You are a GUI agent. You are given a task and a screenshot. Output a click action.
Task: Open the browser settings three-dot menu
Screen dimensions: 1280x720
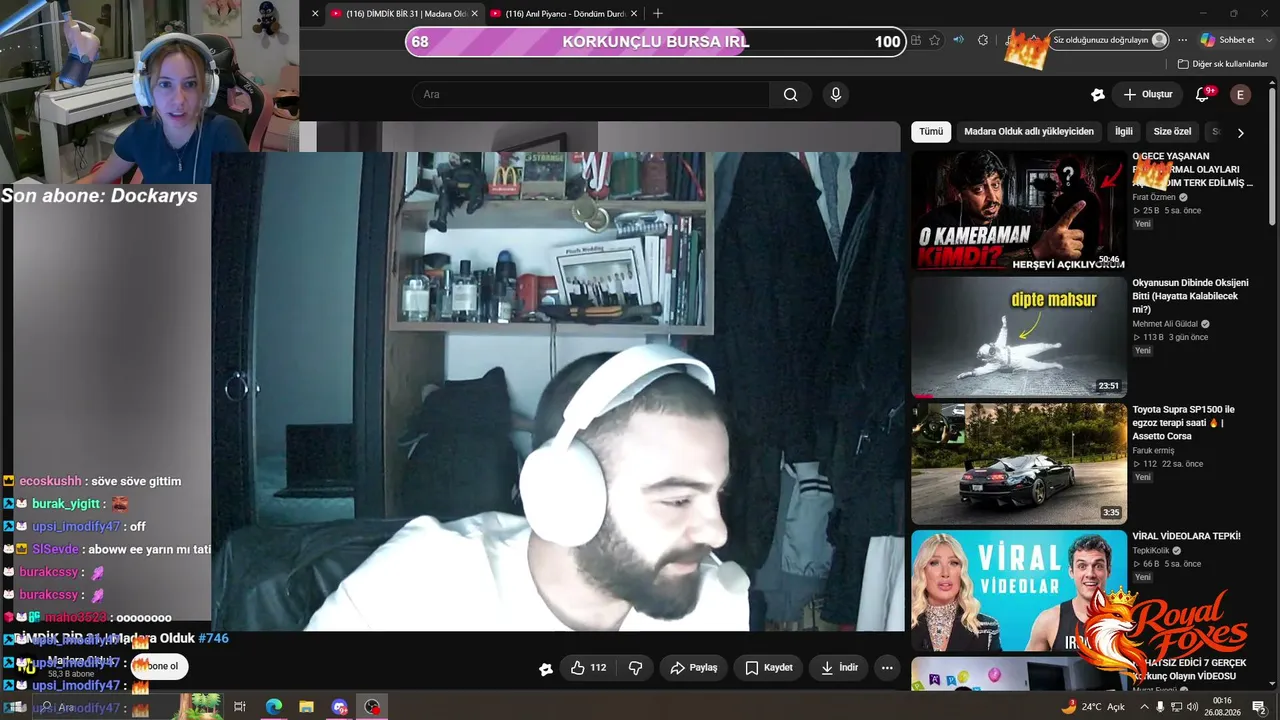coord(1183,40)
